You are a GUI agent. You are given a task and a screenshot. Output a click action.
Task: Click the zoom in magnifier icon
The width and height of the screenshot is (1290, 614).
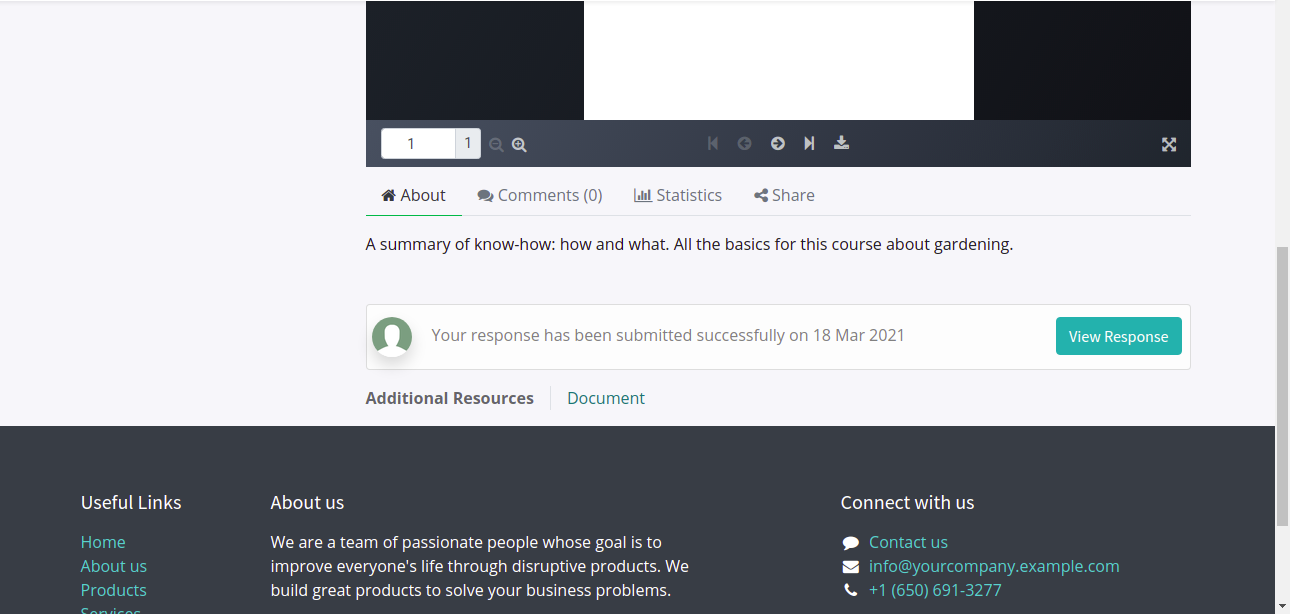(519, 145)
